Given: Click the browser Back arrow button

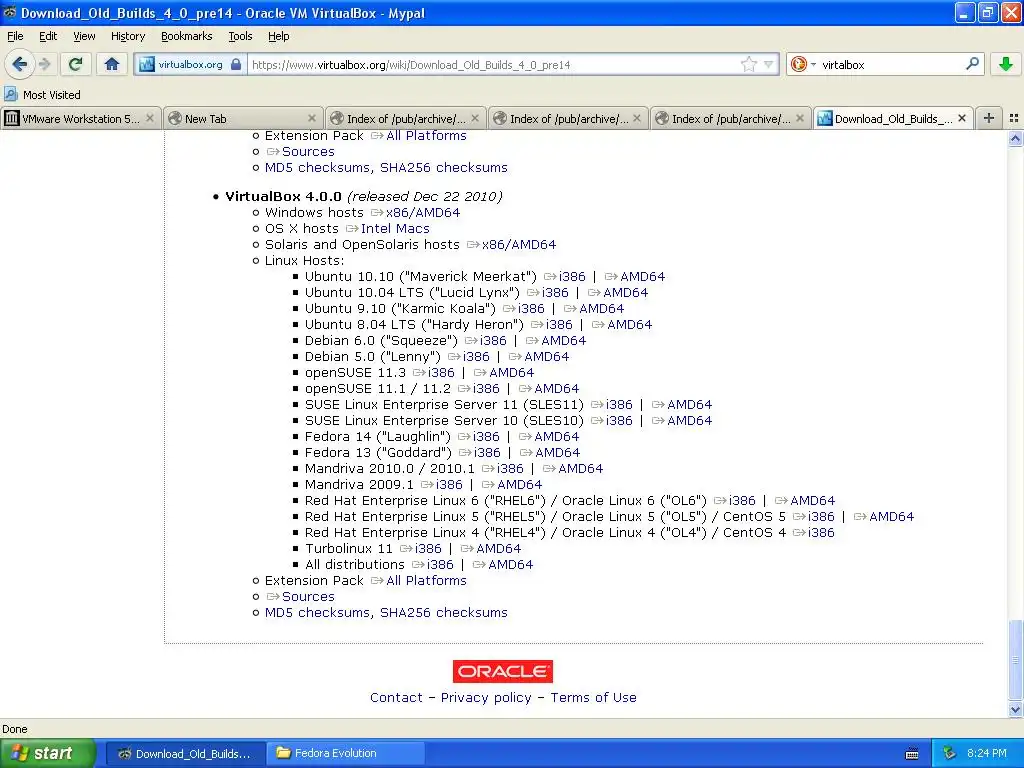Looking at the screenshot, I should pyautogui.click(x=20, y=64).
